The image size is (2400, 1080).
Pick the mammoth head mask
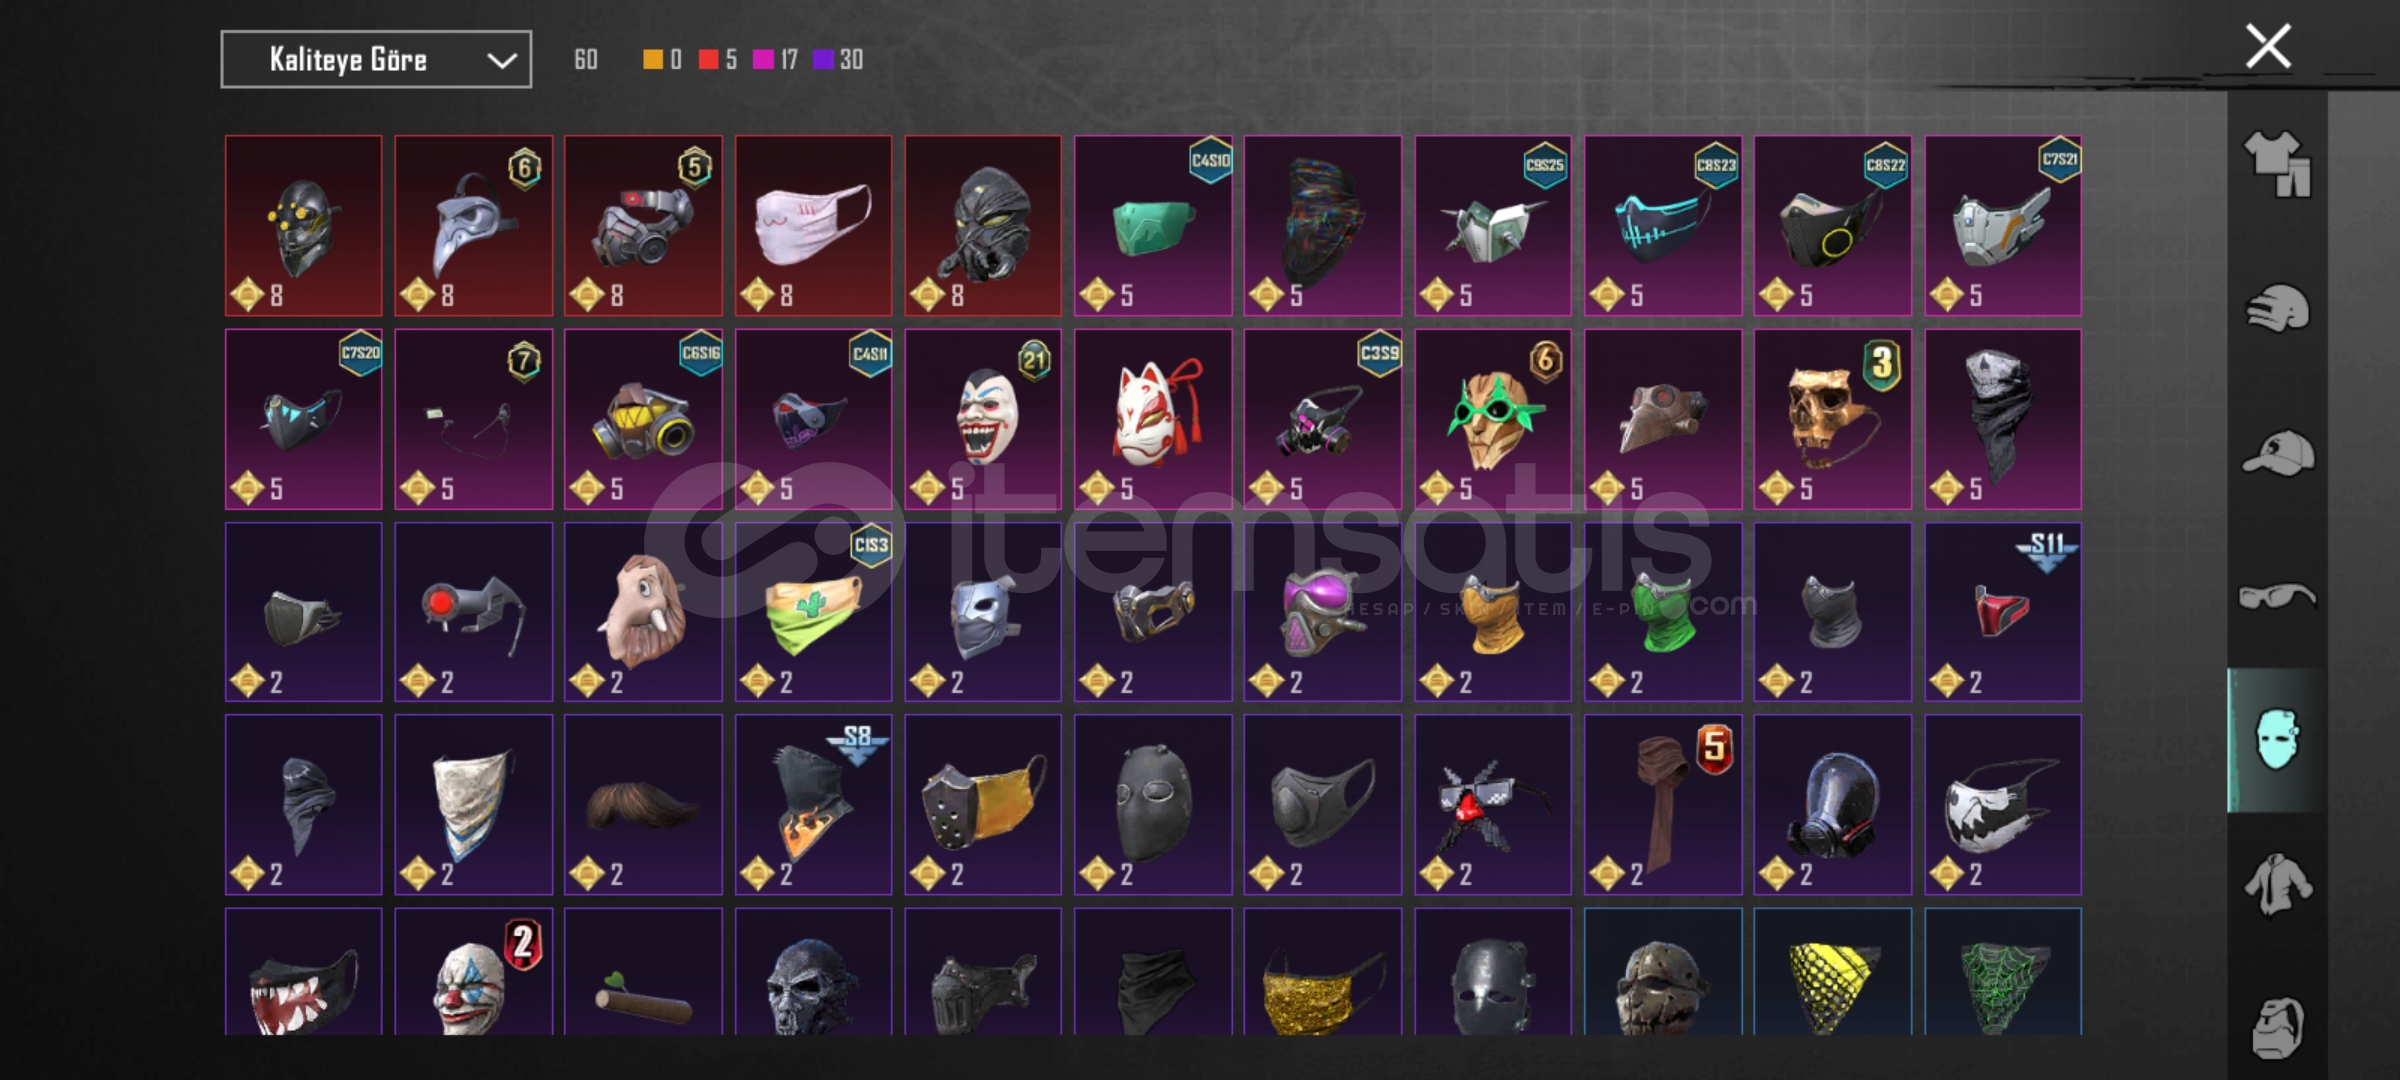coord(643,612)
